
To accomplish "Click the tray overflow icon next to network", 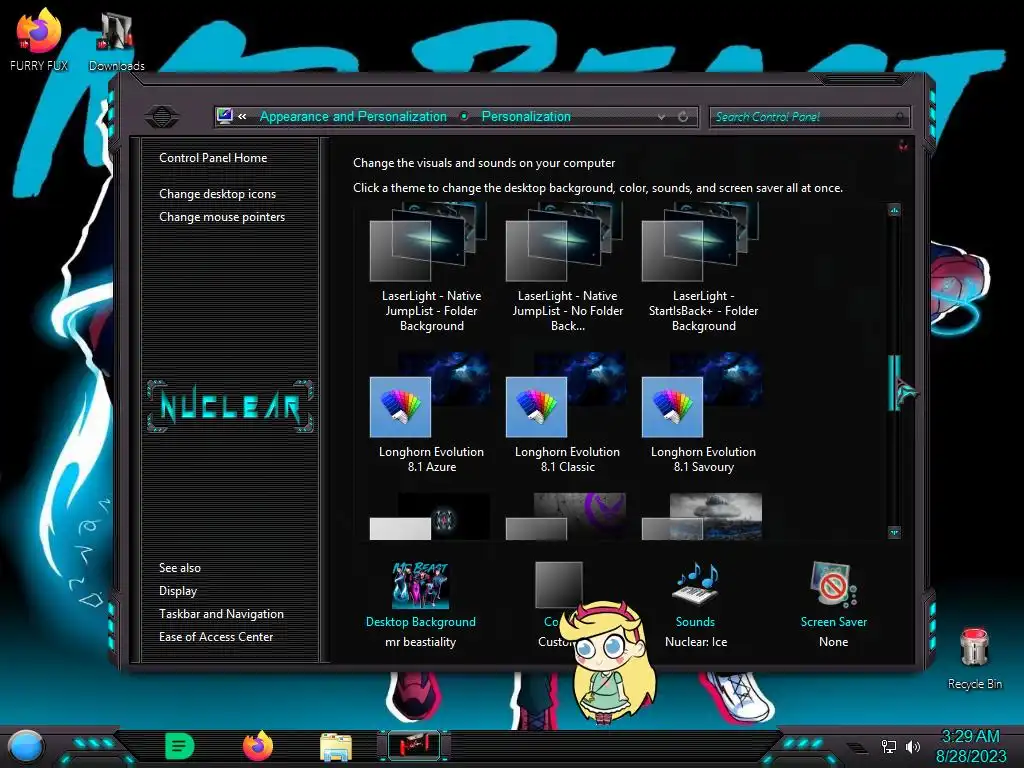I will tap(857, 747).
